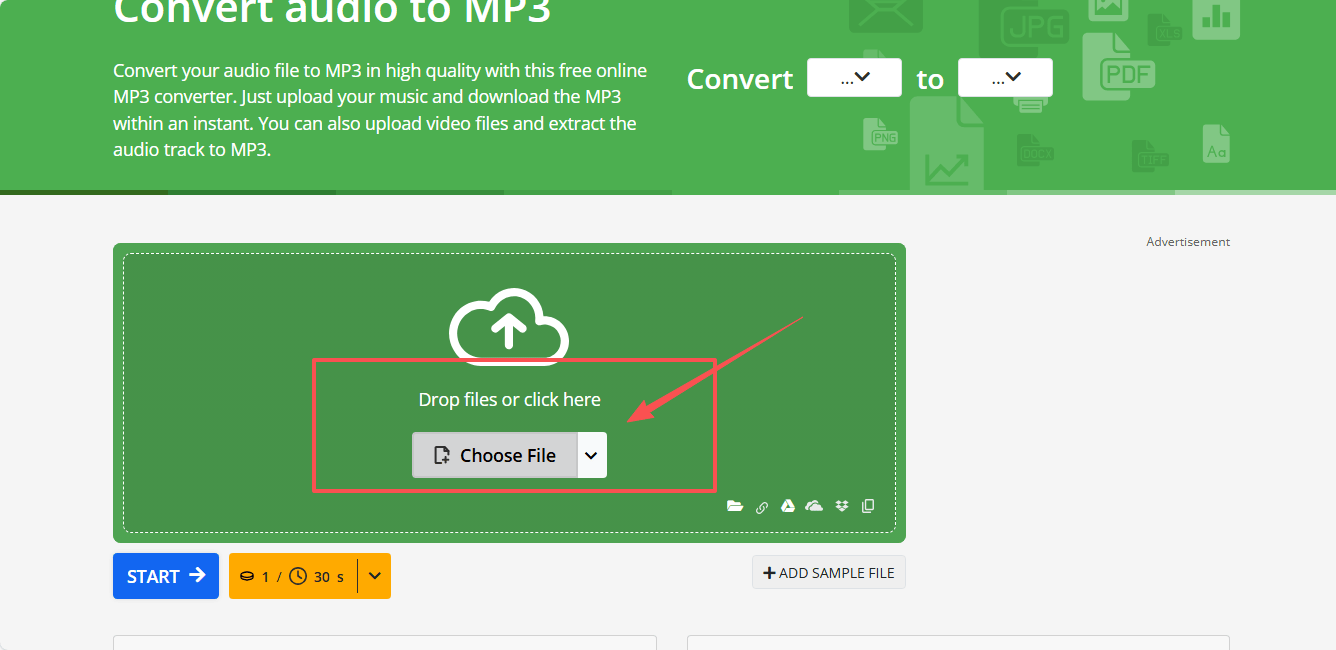Click the coin credits icon in orange button
Screen dimensions: 1336x650
click(x=247, y=577)
